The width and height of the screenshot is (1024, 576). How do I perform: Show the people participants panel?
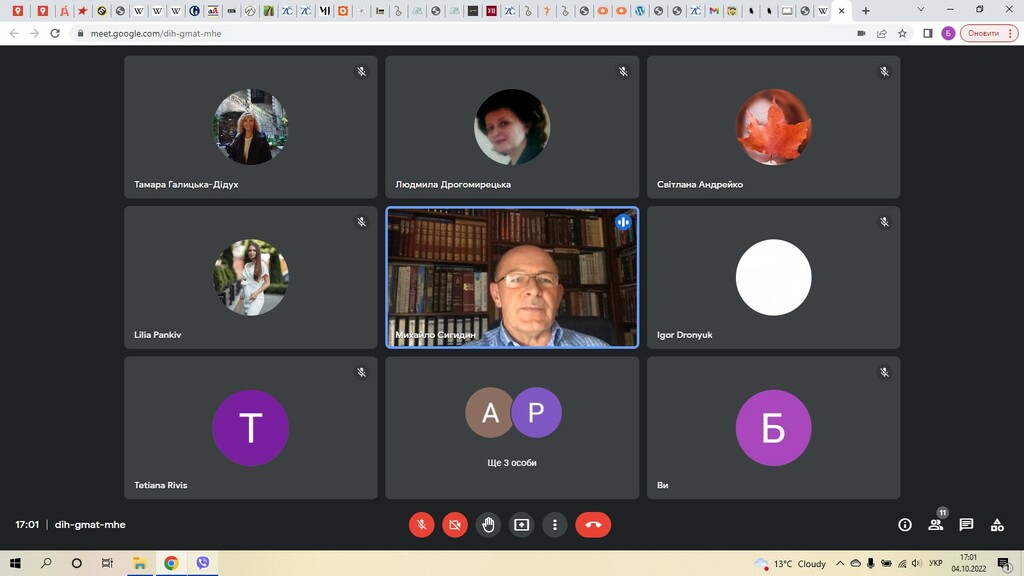[936, 525]
